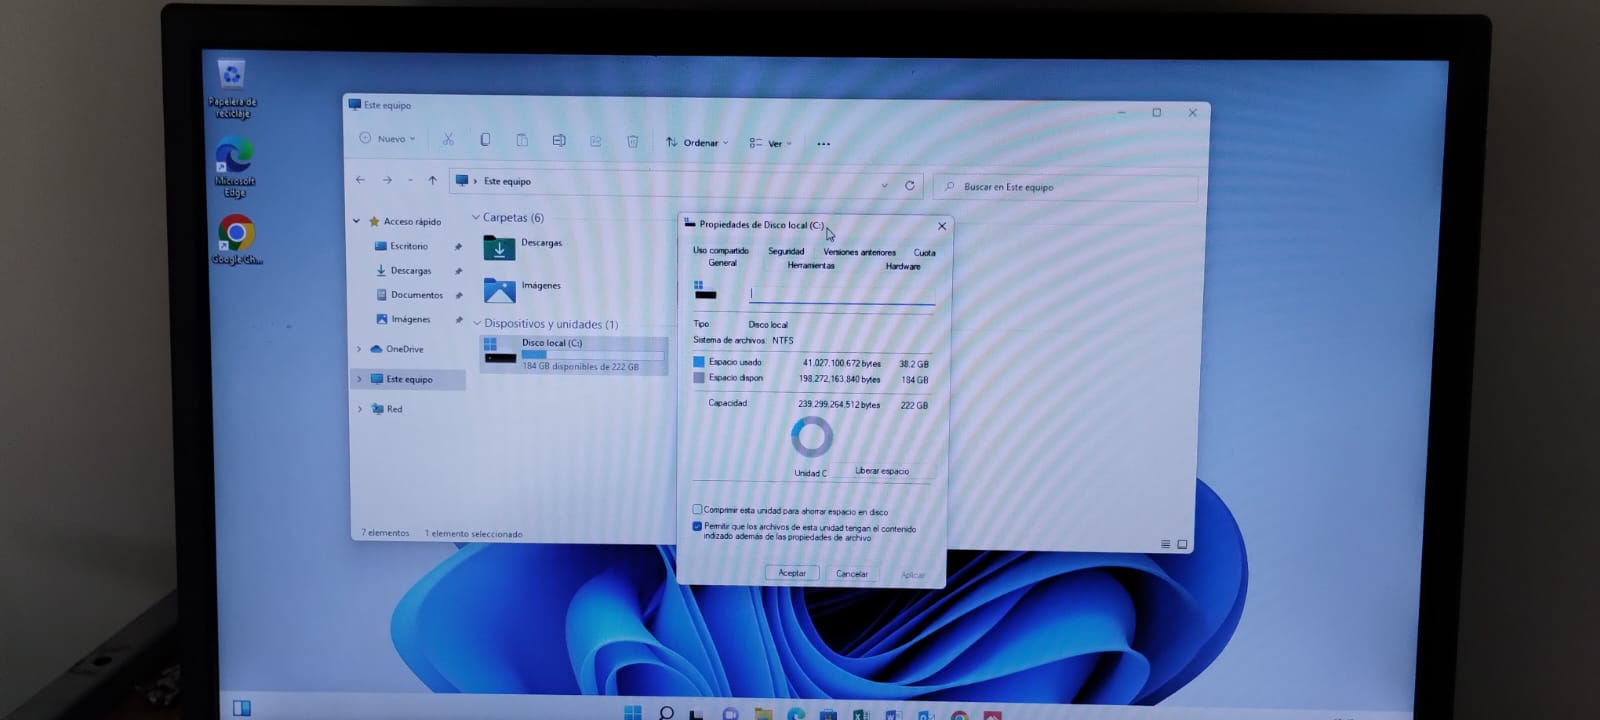Go up one folder level arrow
Viewport: 1600px width, 720px height.
(x=432, y=181)
